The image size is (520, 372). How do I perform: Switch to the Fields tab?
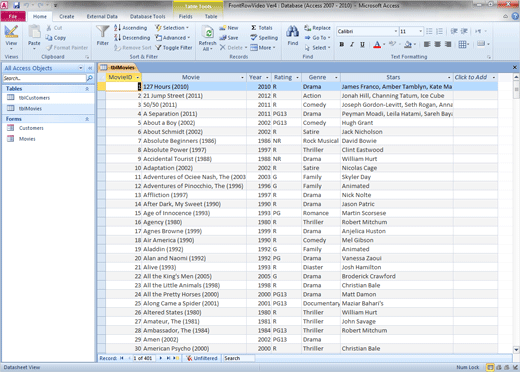point(185,16)
